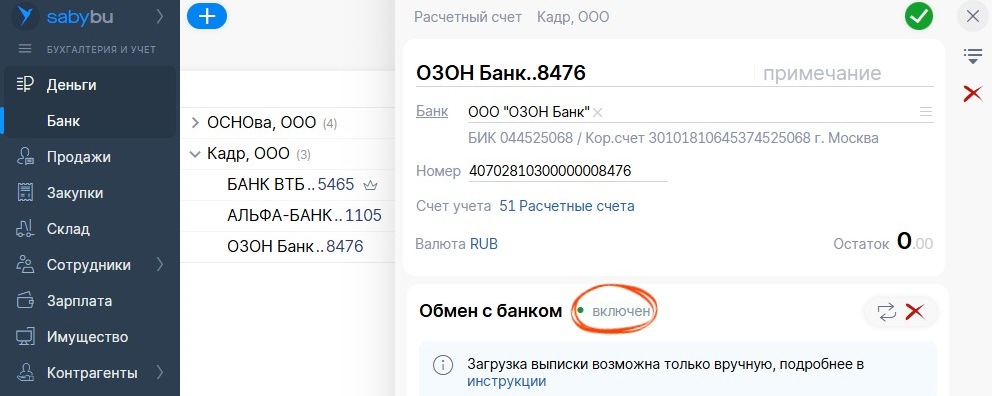992x396 pixels.
Task: Open the Сотрудники section
Action: 90,264
